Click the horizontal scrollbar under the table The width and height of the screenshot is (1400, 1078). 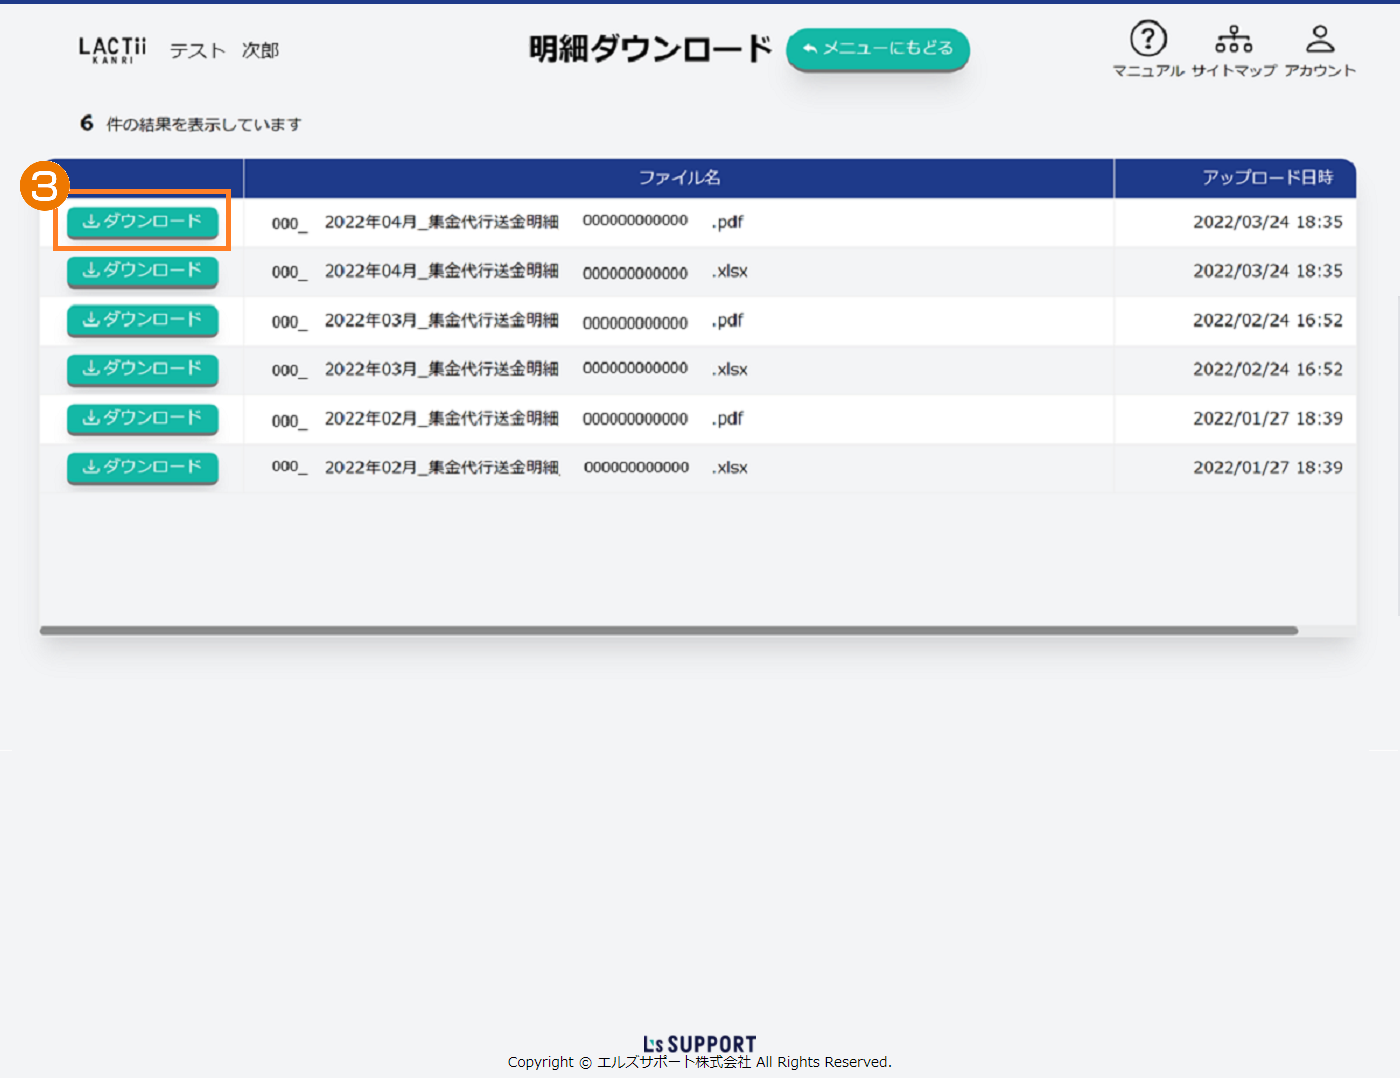click(668, 631)
